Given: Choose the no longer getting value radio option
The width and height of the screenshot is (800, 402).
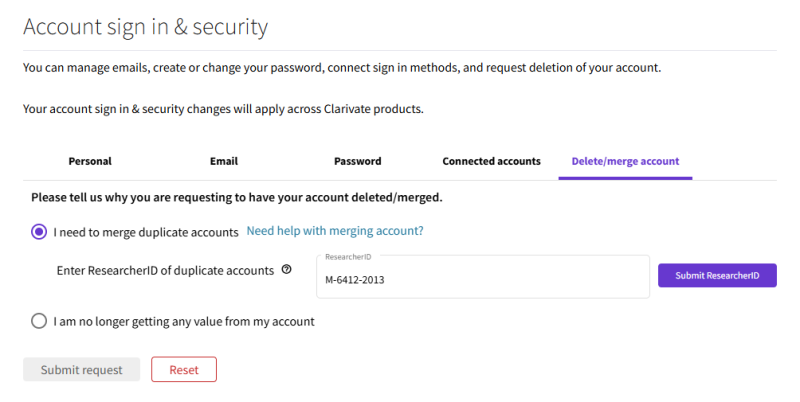Looking at the screenshot, I should pos(39,321).
